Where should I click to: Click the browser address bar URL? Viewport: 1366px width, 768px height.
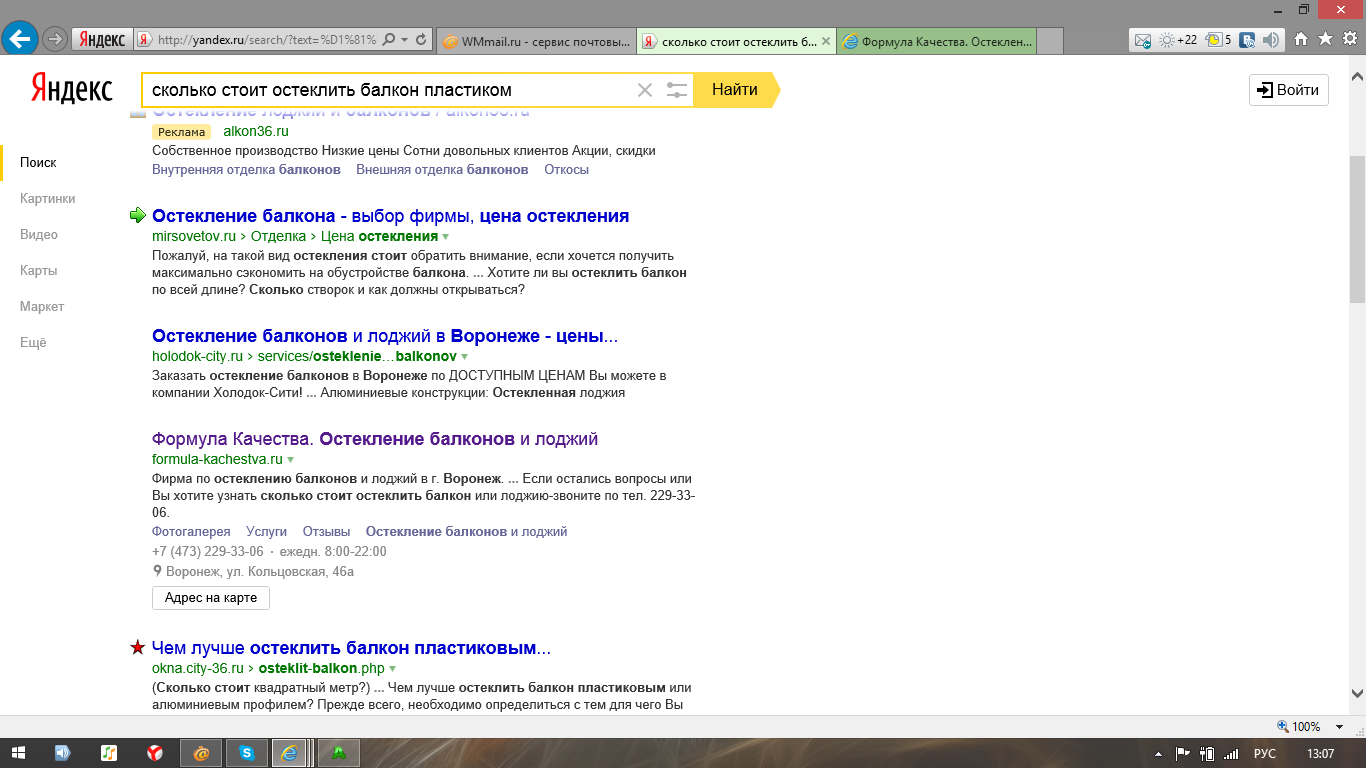(x=267, y=40)
